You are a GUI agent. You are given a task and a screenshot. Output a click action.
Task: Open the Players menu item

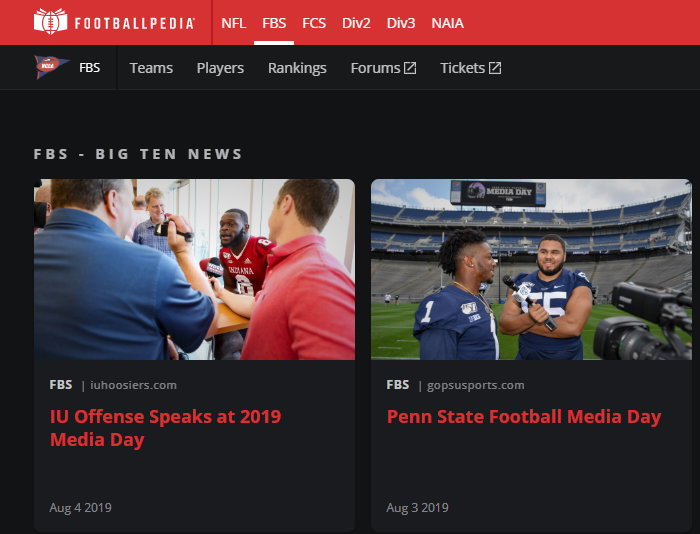[220, 68]
